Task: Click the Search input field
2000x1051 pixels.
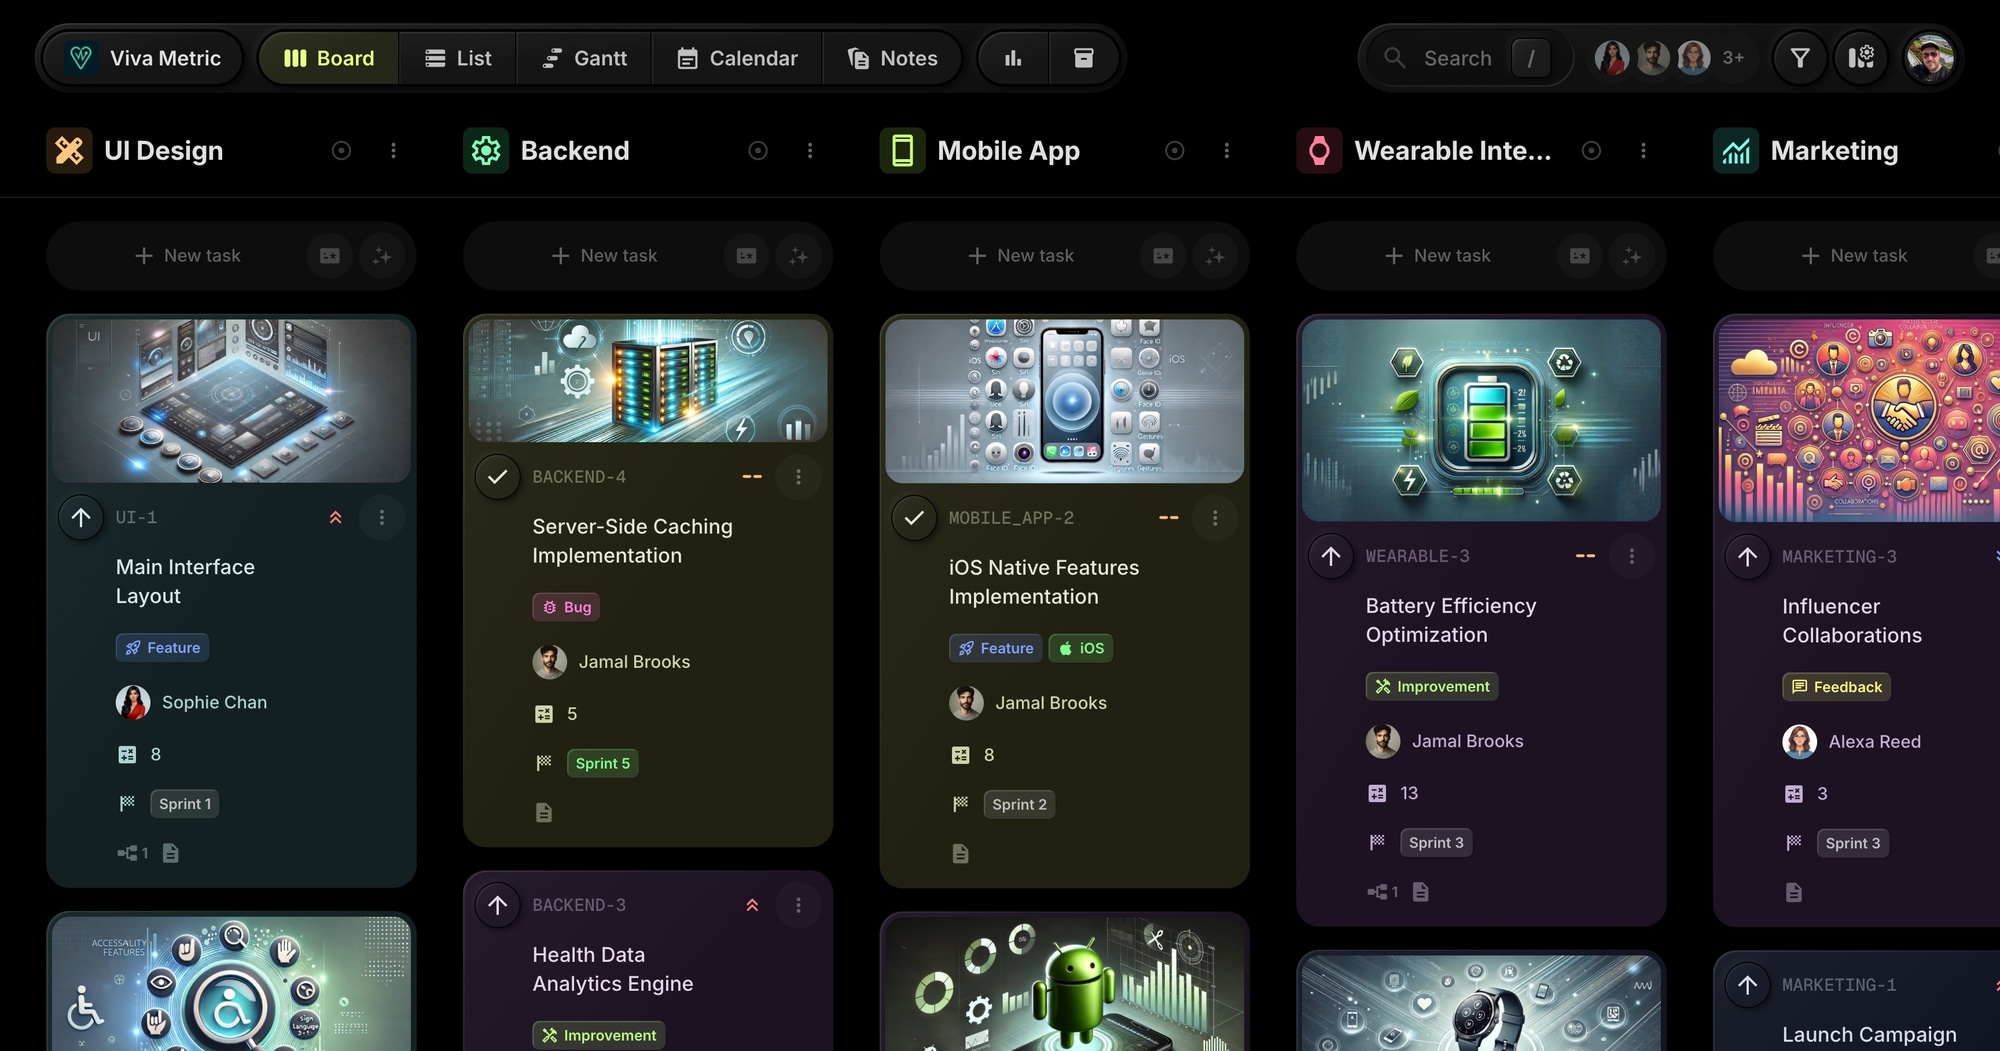Action: pos(1457,58)
